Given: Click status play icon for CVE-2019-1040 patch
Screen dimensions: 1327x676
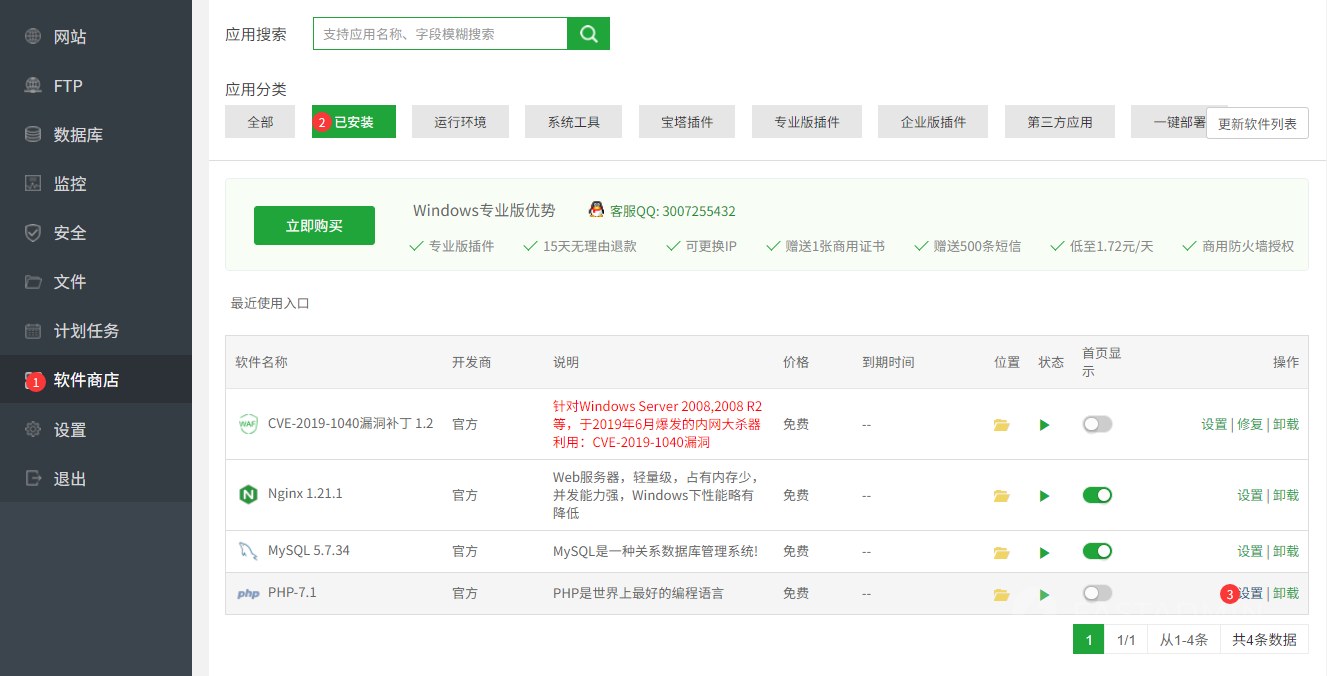Looking at the screenshot, I should coord(1044,425).
